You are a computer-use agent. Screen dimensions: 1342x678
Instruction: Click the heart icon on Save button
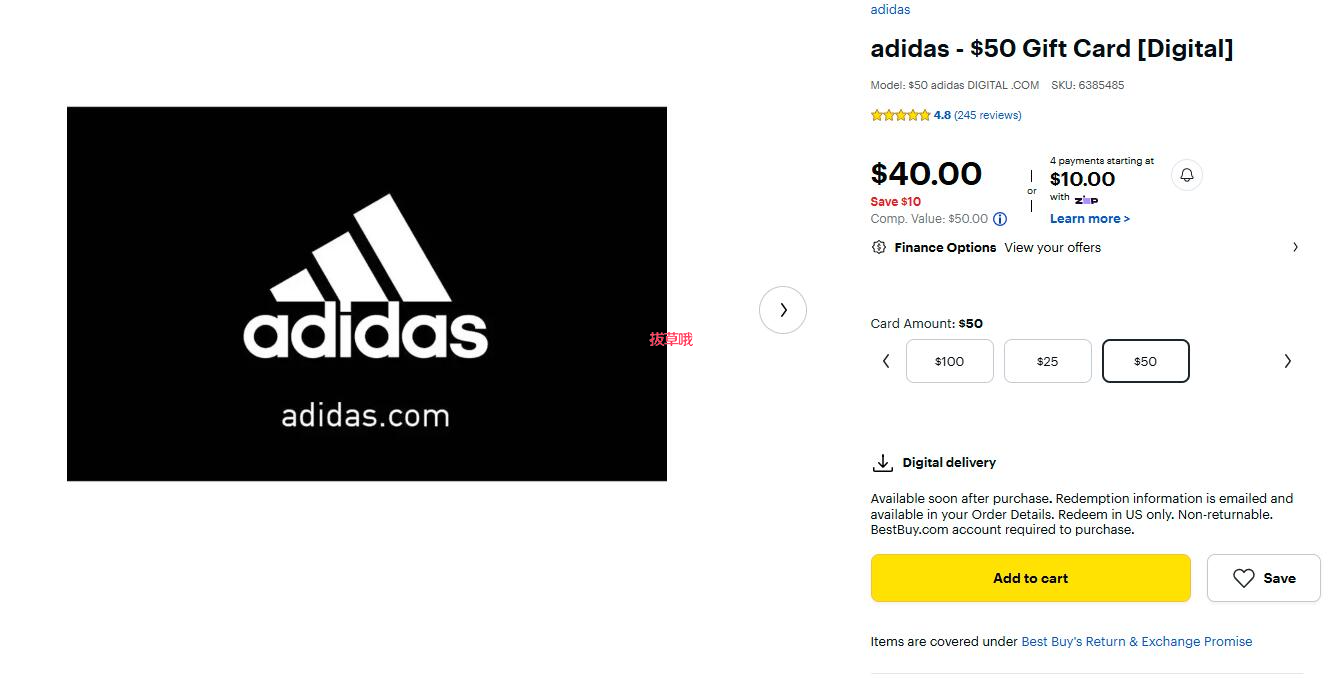(1243, 578)
